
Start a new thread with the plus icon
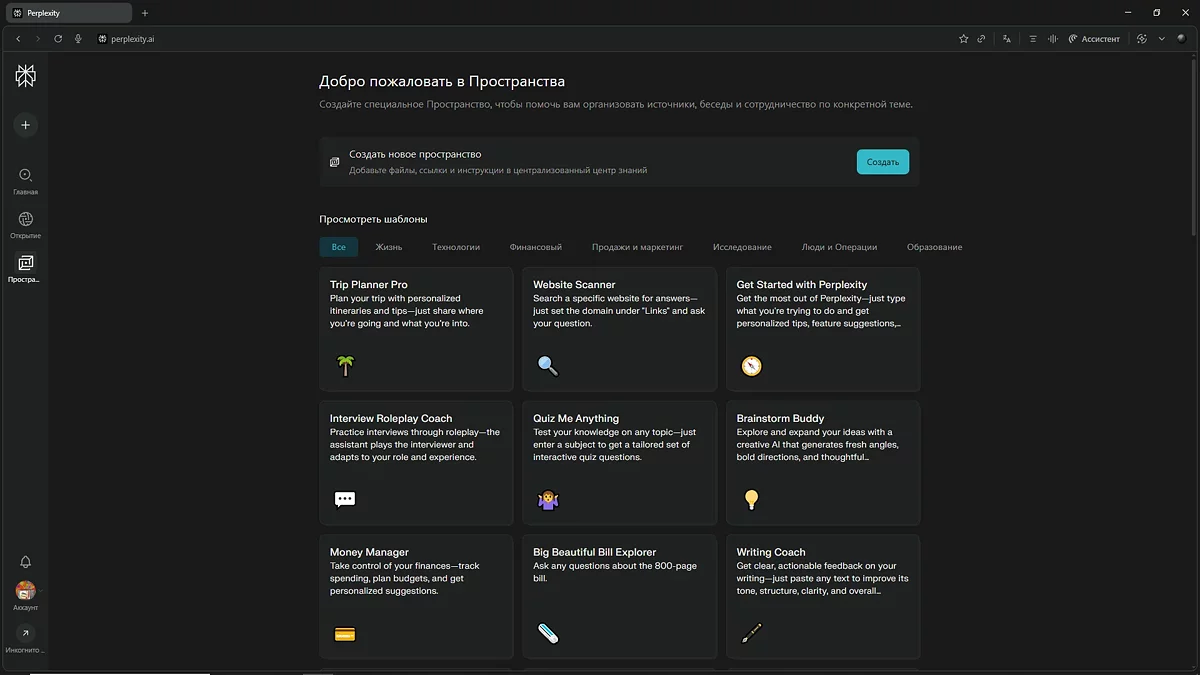click(25, 125)
